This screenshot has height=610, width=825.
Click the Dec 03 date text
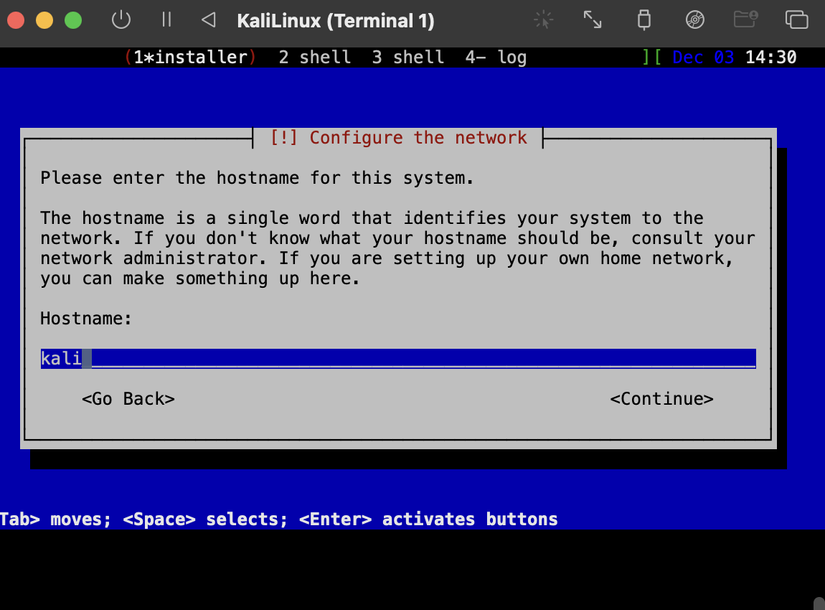[703, 57]
